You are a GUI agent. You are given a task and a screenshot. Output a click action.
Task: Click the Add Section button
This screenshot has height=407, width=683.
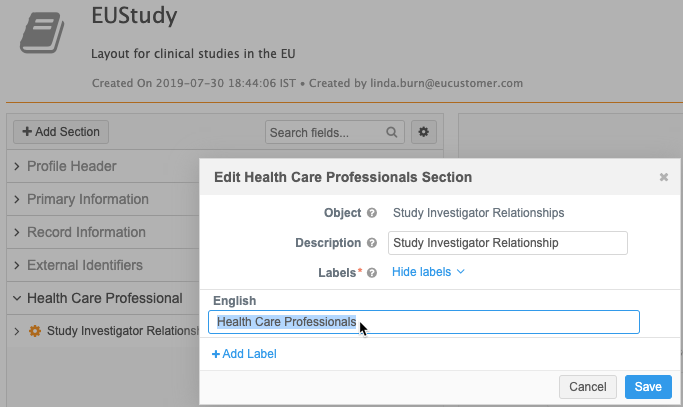tap(61, 132)
